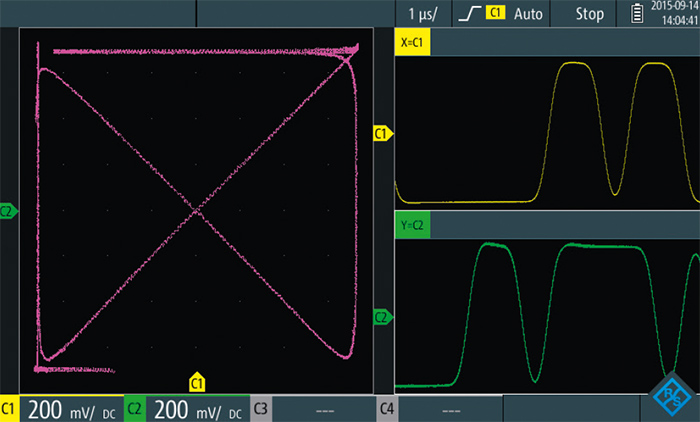
Task: Click the yellow C1 trigger source badge in top bar
Action: click(x=494, y=13)
